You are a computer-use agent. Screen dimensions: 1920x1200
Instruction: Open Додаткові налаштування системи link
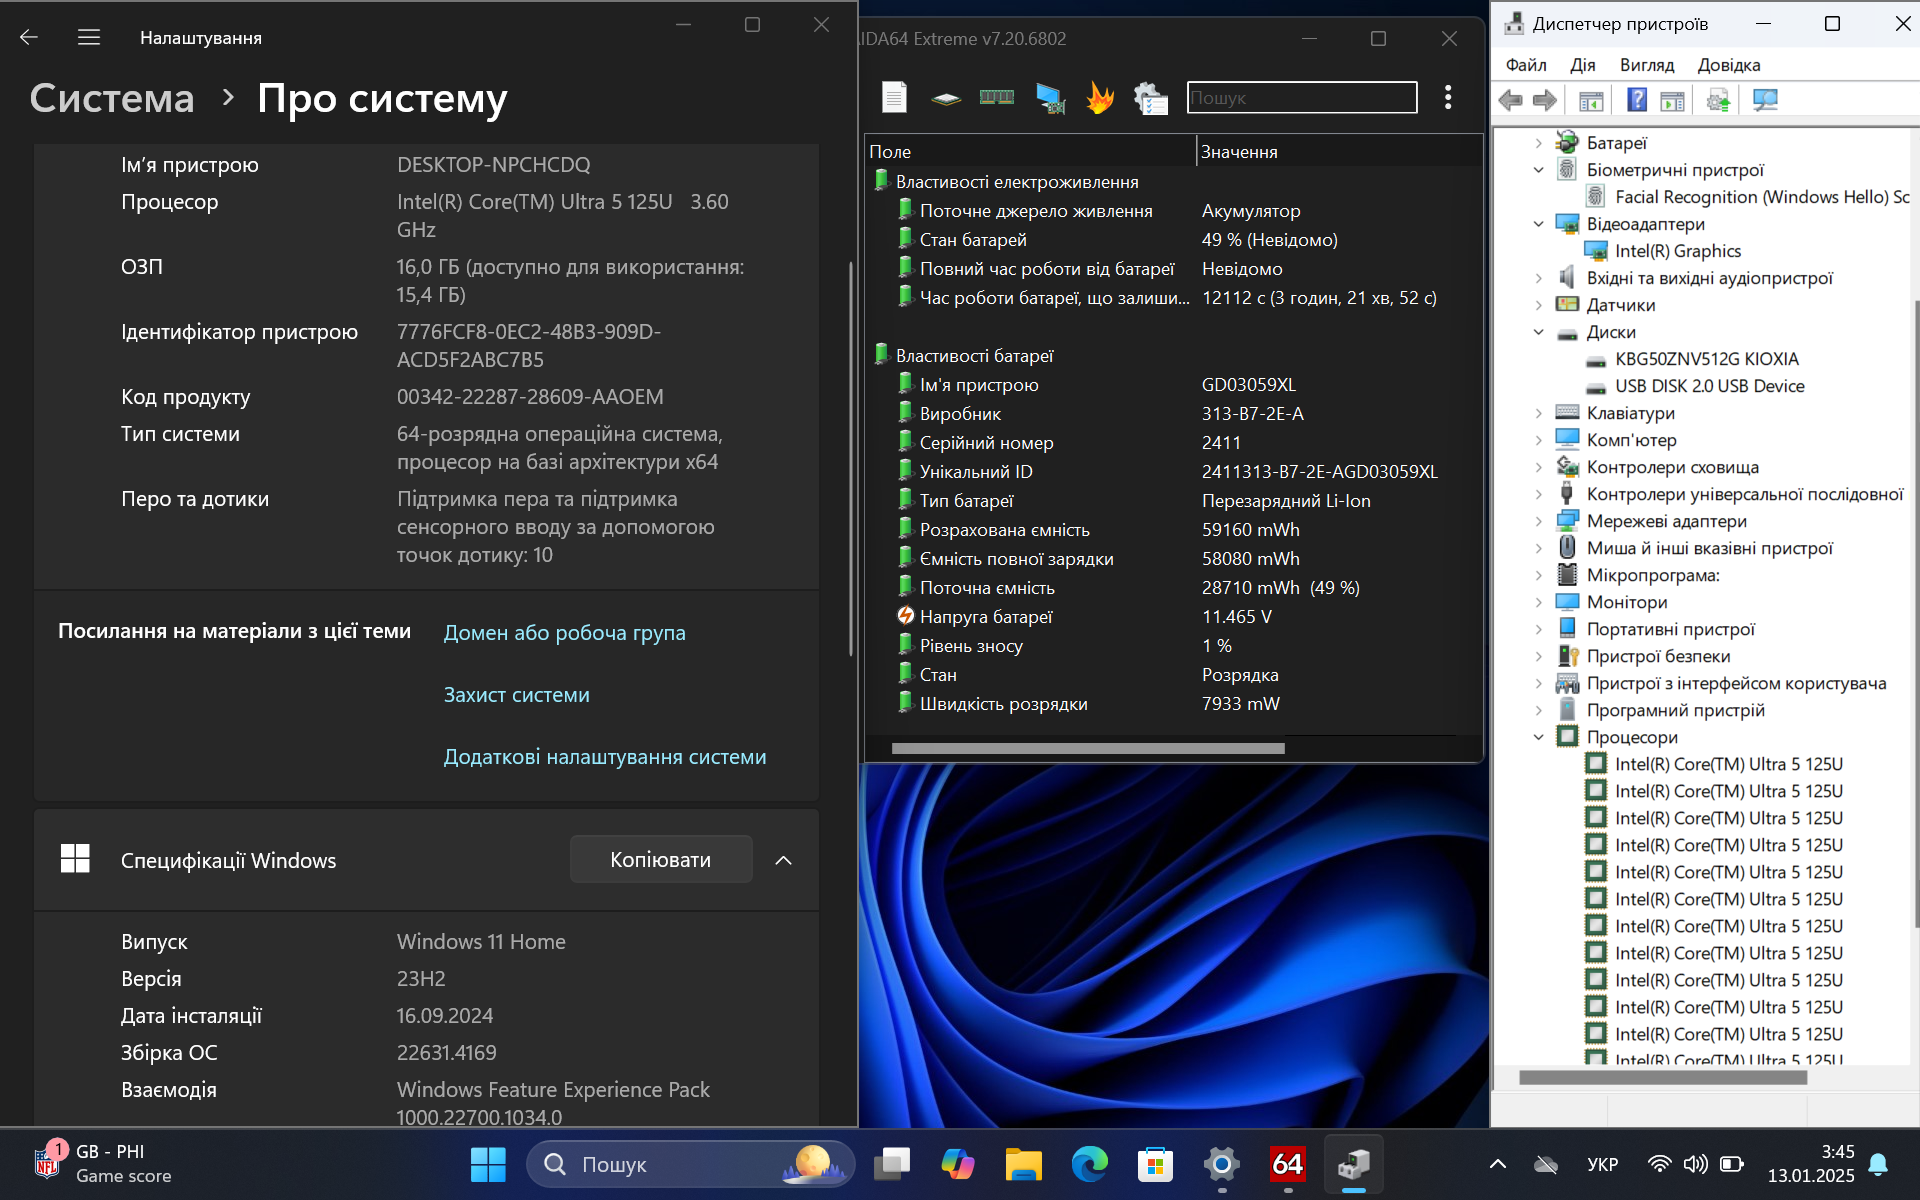pyautogui.click(x=605, y=757)
